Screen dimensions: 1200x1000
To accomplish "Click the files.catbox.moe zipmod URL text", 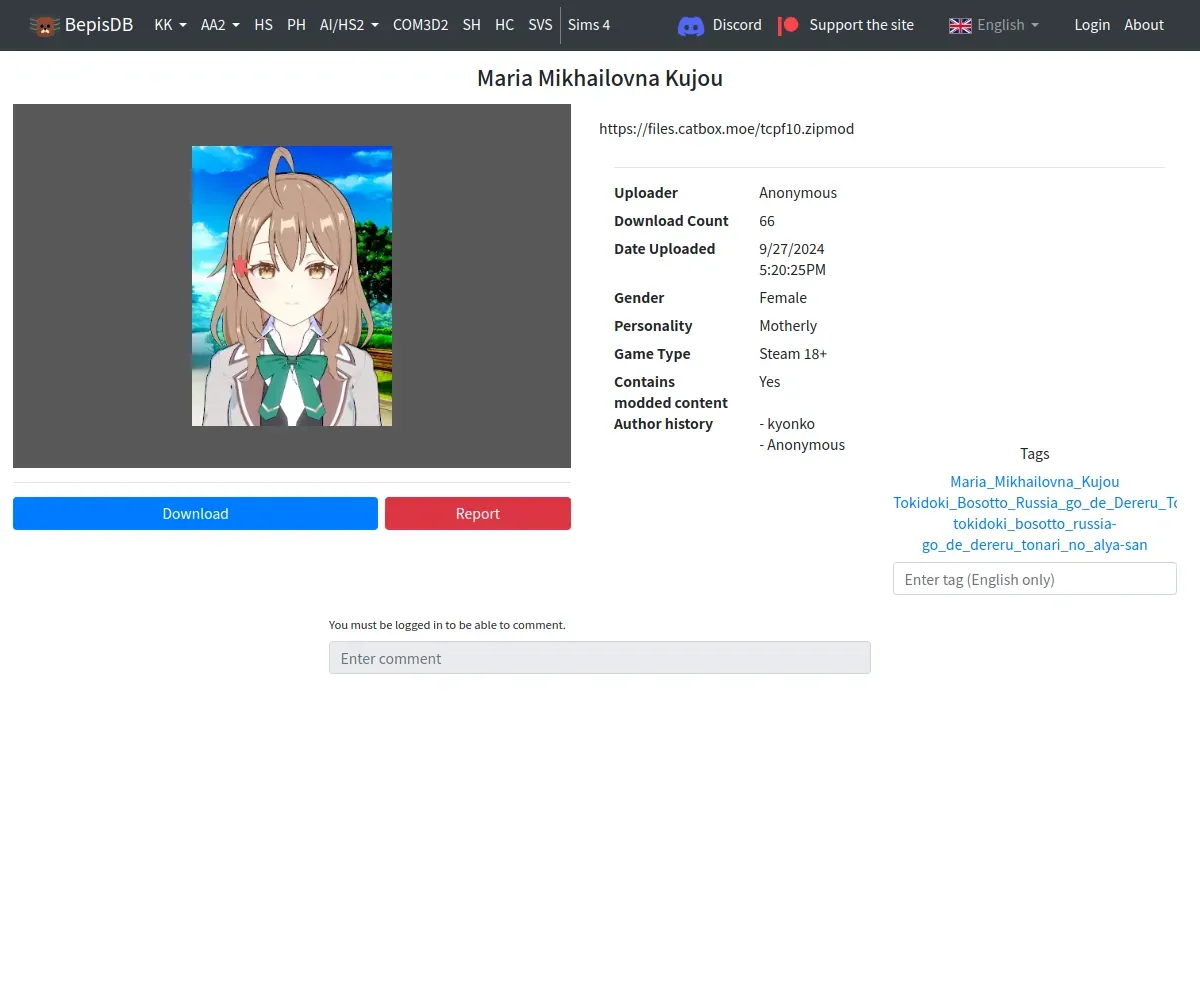I will click(727, 128).
